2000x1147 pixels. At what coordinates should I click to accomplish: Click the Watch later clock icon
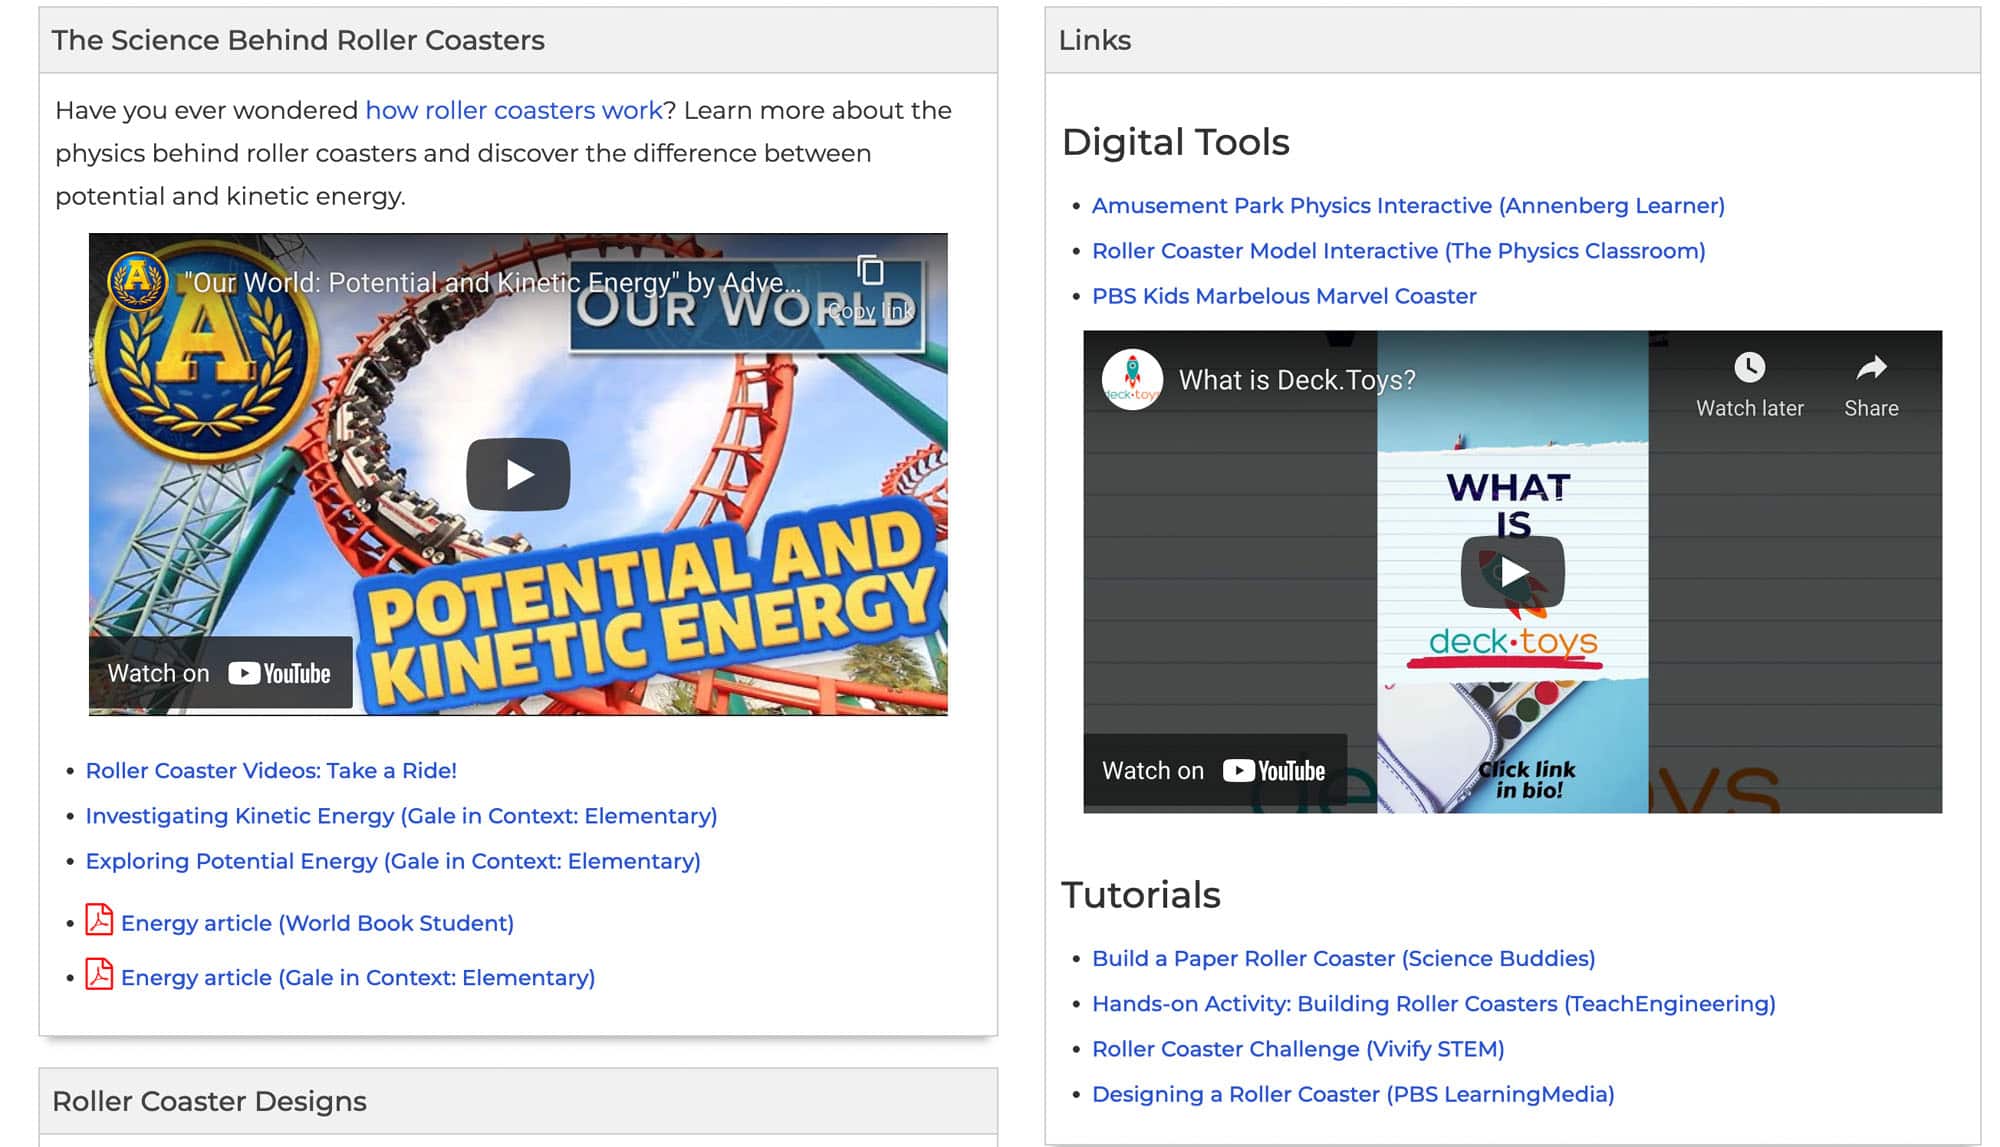(1749, 367)
